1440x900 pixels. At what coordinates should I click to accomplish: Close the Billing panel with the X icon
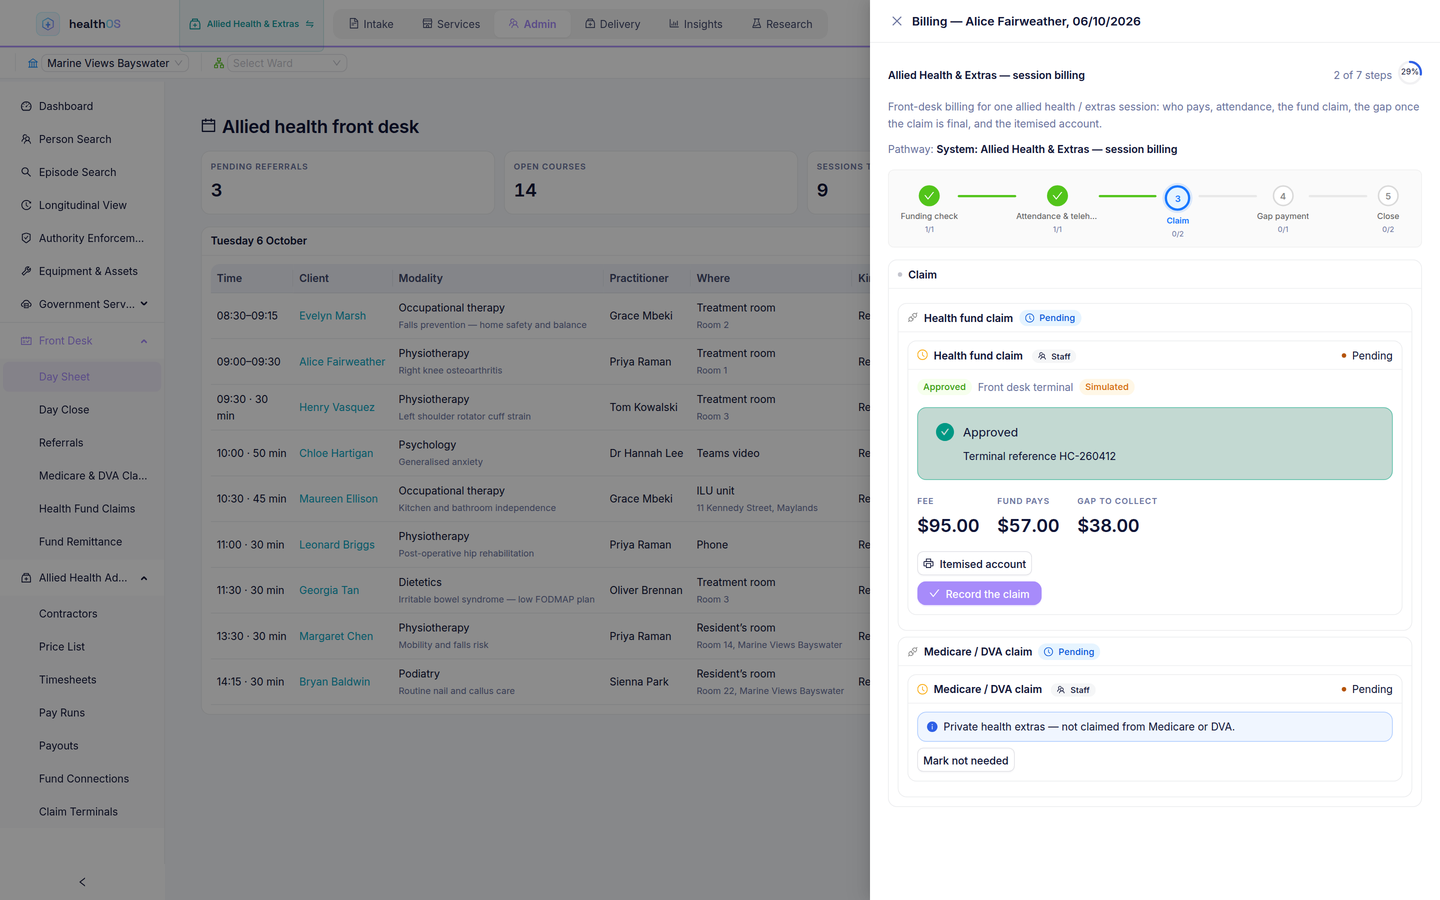coord(897,21)
